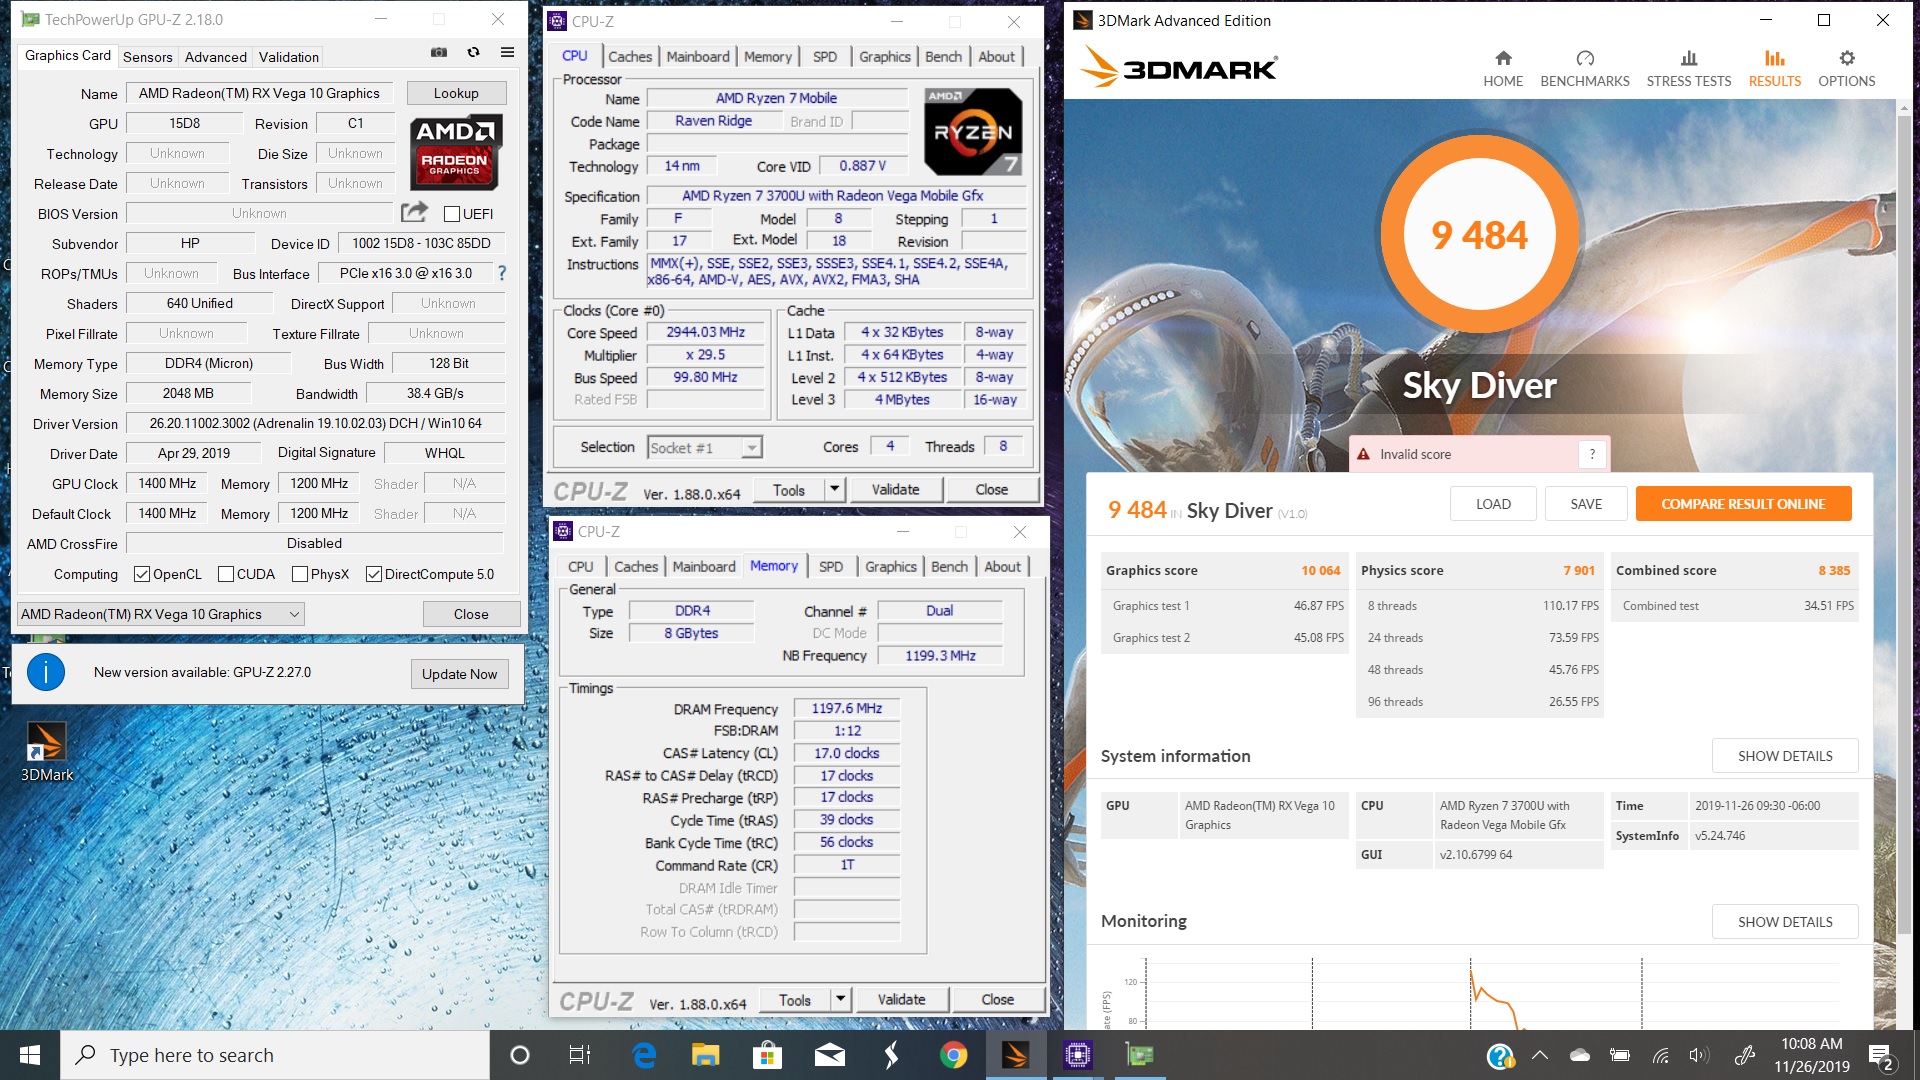Viewport: 1920px width, 1080px height.
Task: Click the GPU-Z screenshot camera icon
Action: (x=438, y=53)
